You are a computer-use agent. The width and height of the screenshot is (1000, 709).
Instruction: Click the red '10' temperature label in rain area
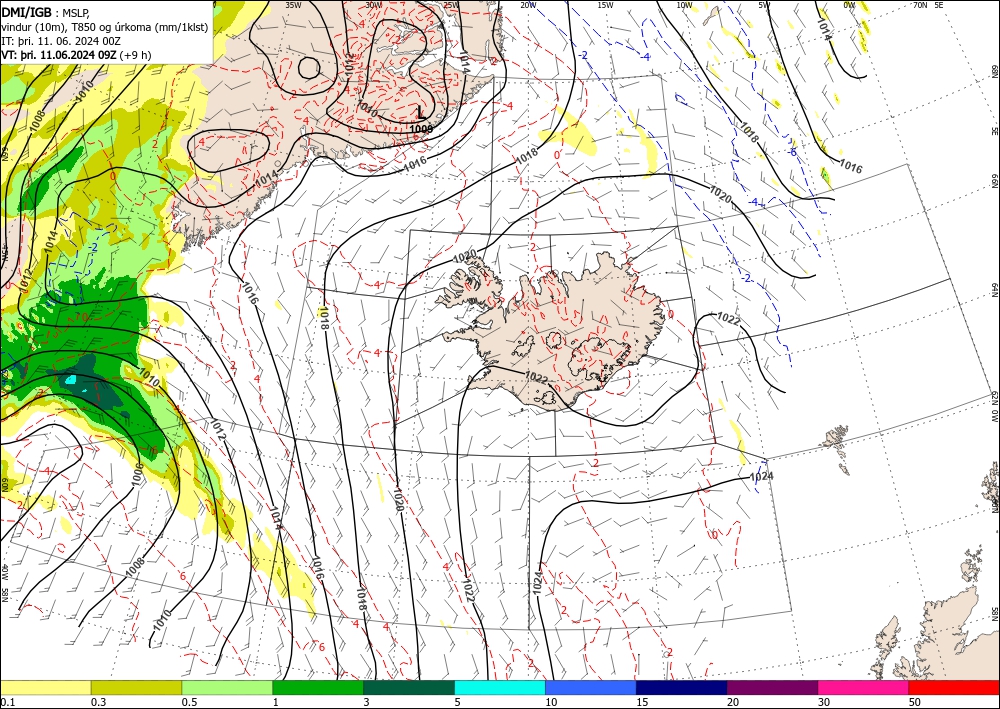coord(82,316)
